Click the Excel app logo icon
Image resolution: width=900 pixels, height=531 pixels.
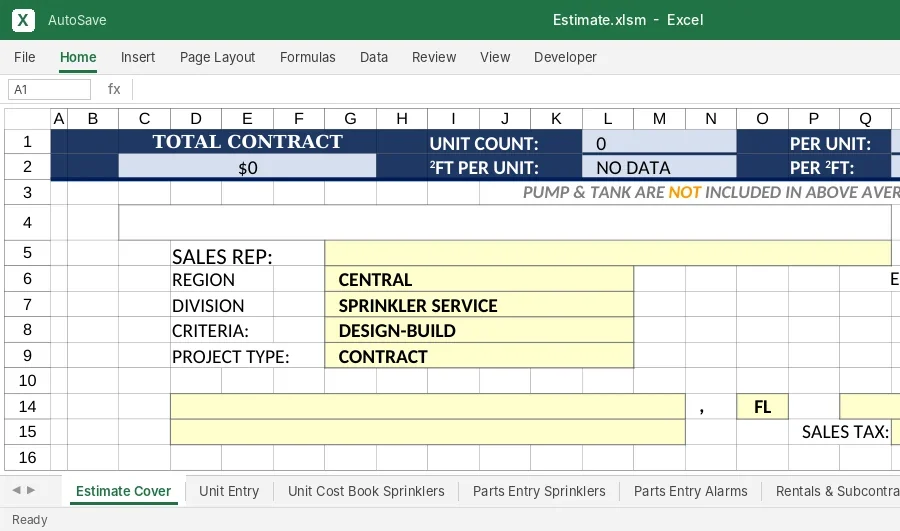pos(23,20)
